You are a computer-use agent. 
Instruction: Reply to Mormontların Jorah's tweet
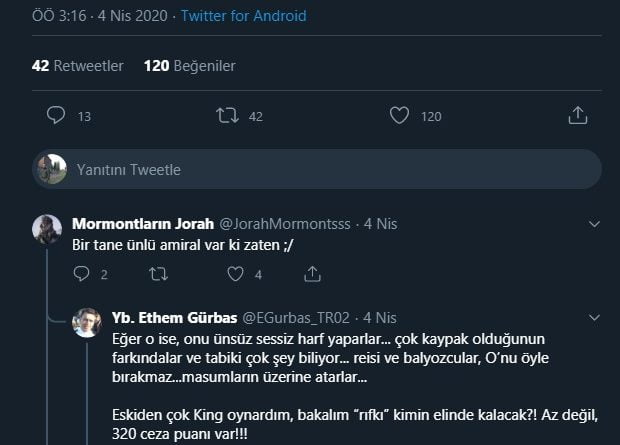pos(82,273)
